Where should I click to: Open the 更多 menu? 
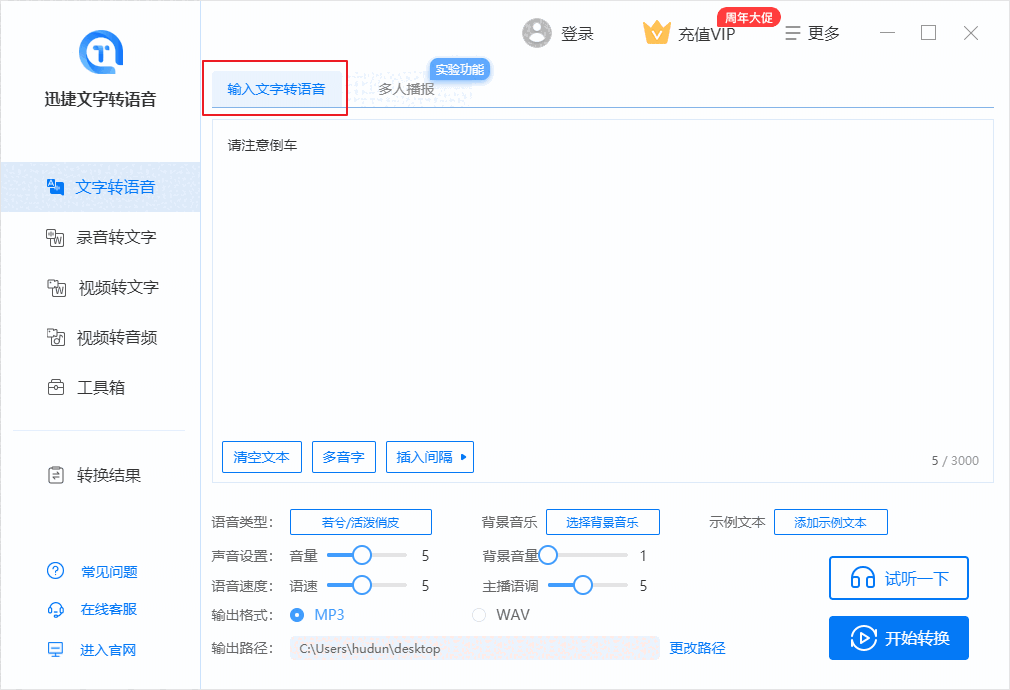(812, 32)
